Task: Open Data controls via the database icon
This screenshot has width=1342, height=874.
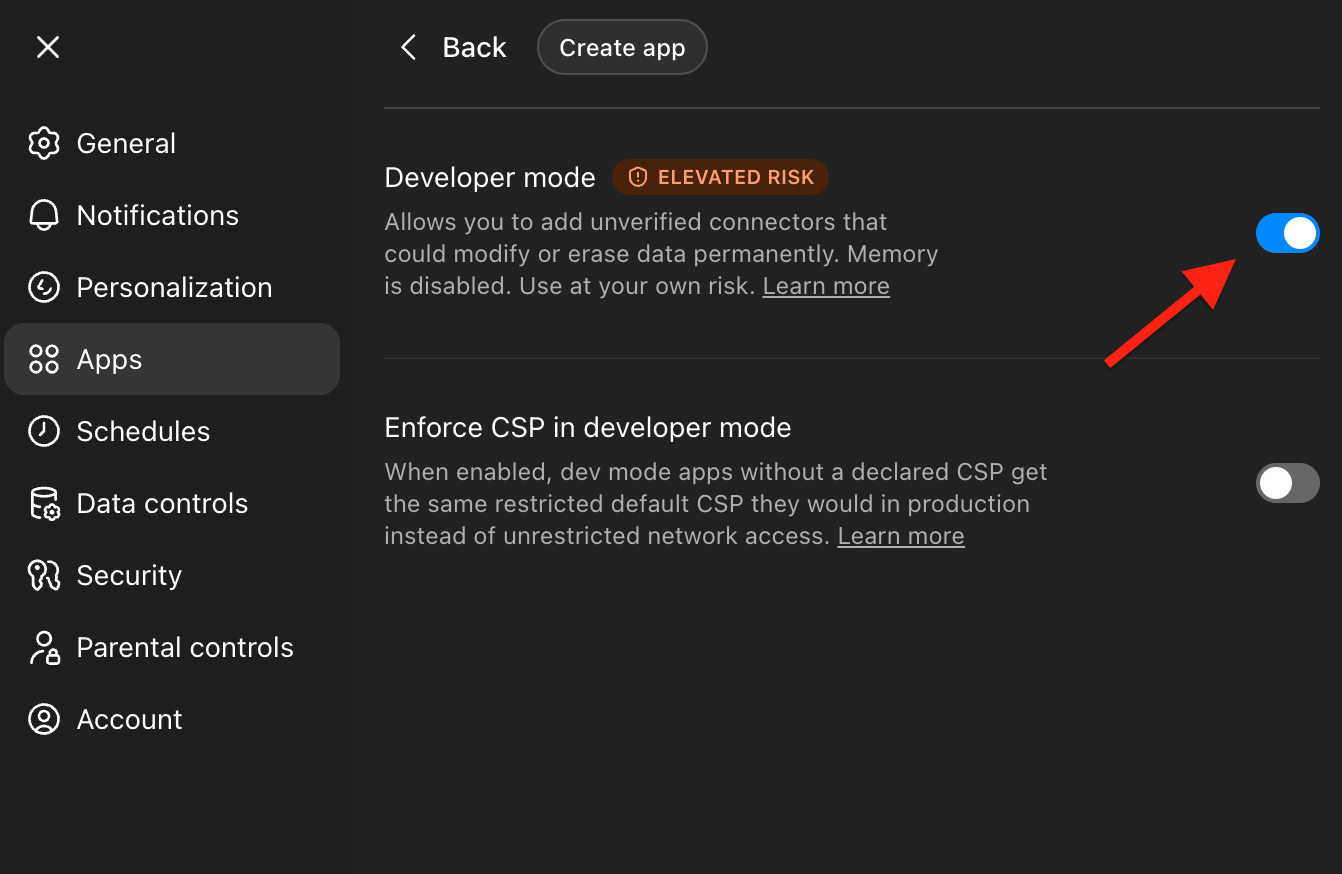Action: tap(44, 503)
